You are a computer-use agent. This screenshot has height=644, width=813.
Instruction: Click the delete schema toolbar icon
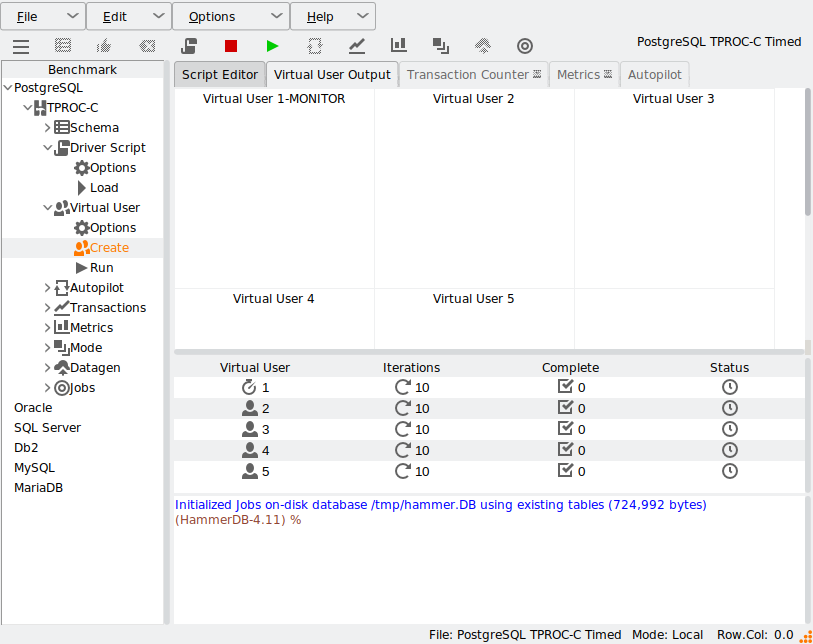[x=147, y=46]
